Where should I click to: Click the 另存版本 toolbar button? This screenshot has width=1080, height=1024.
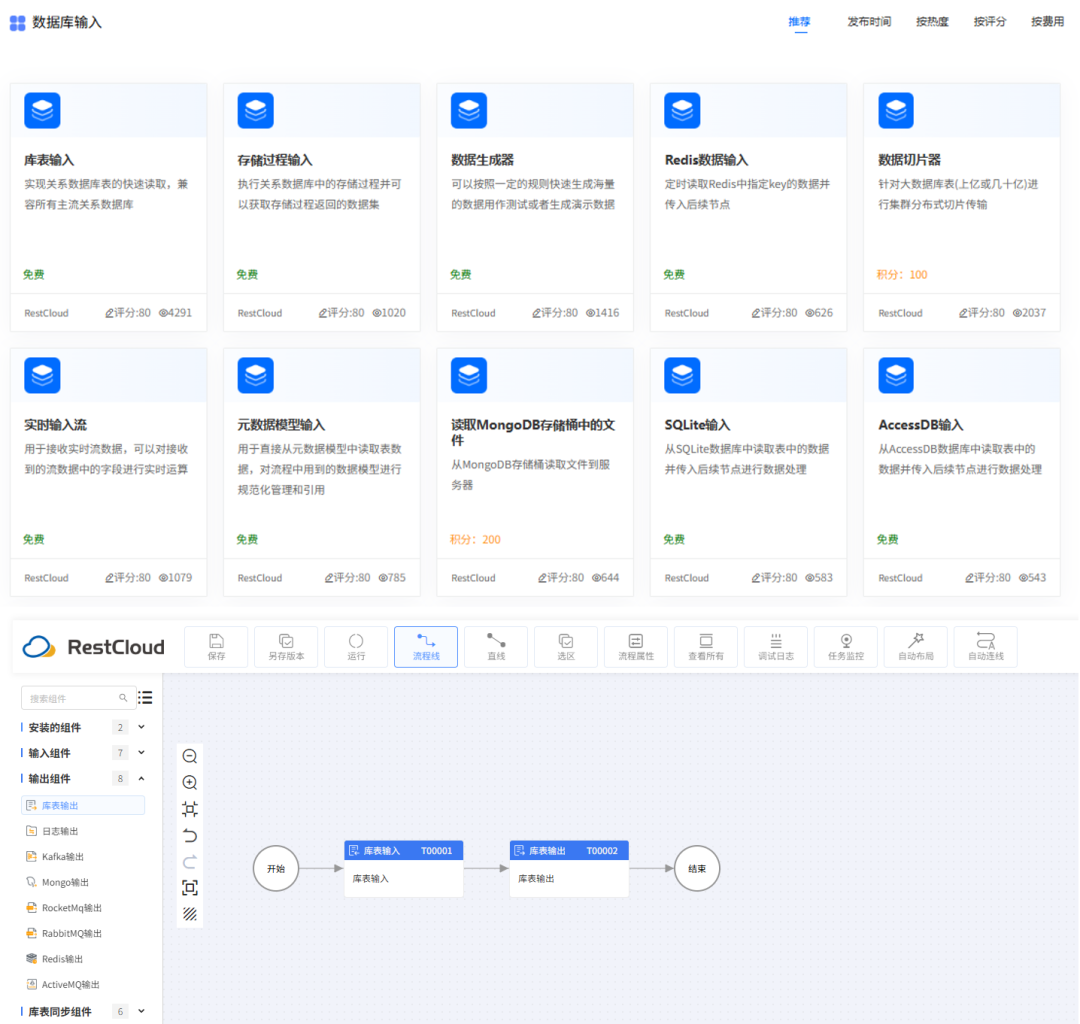pyautogui.click(x=287, y=647)
